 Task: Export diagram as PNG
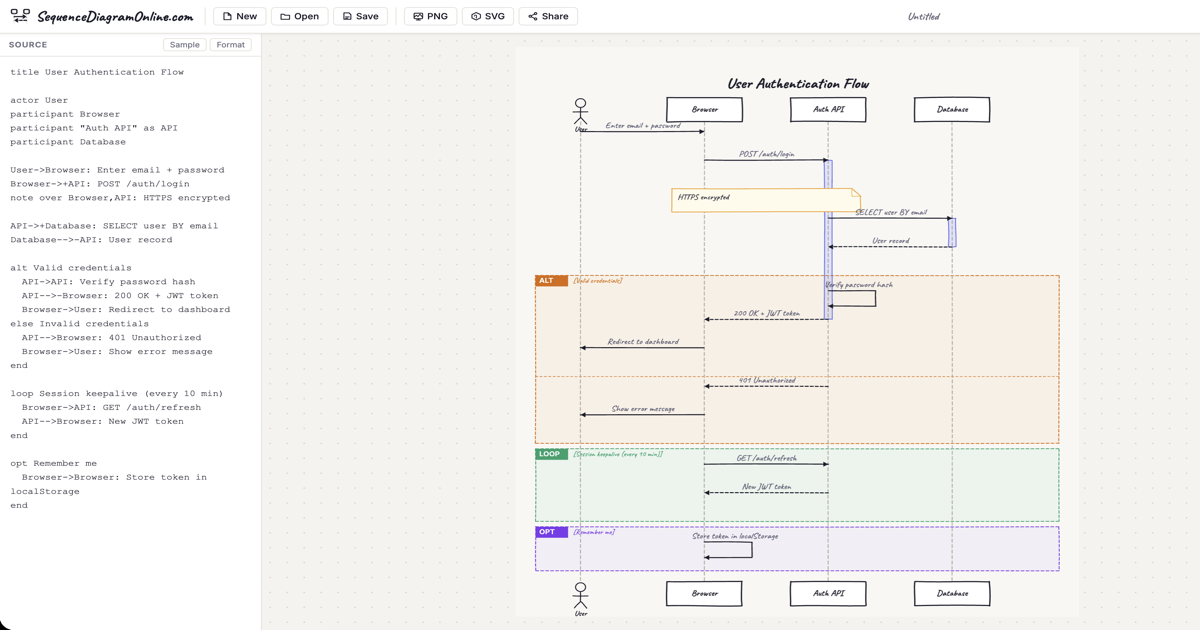point(430,16)
